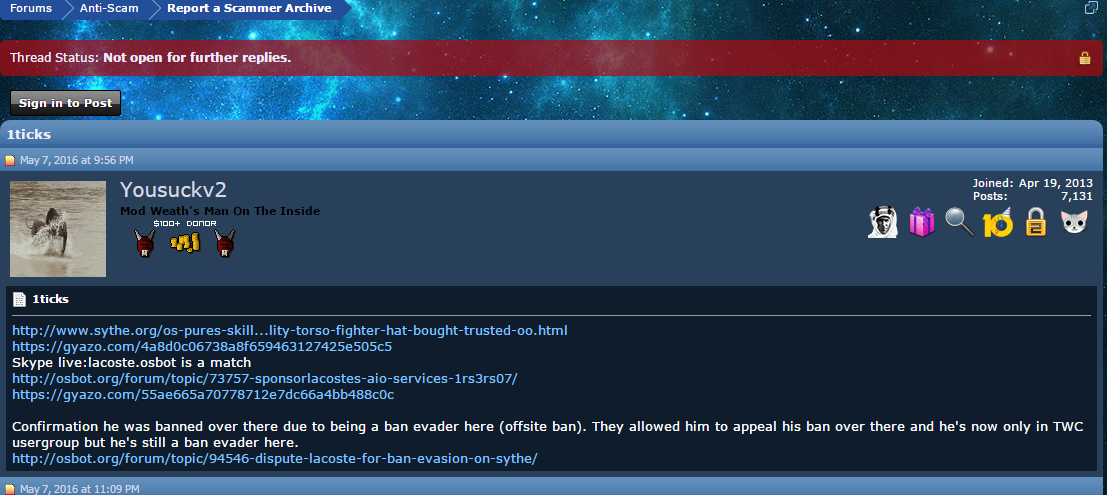Image resolution: width=1107 pixels, height=495 pixels.
Task: Open Report a Scammer Archive breadcrumb
Action: [x=249, y=8]
